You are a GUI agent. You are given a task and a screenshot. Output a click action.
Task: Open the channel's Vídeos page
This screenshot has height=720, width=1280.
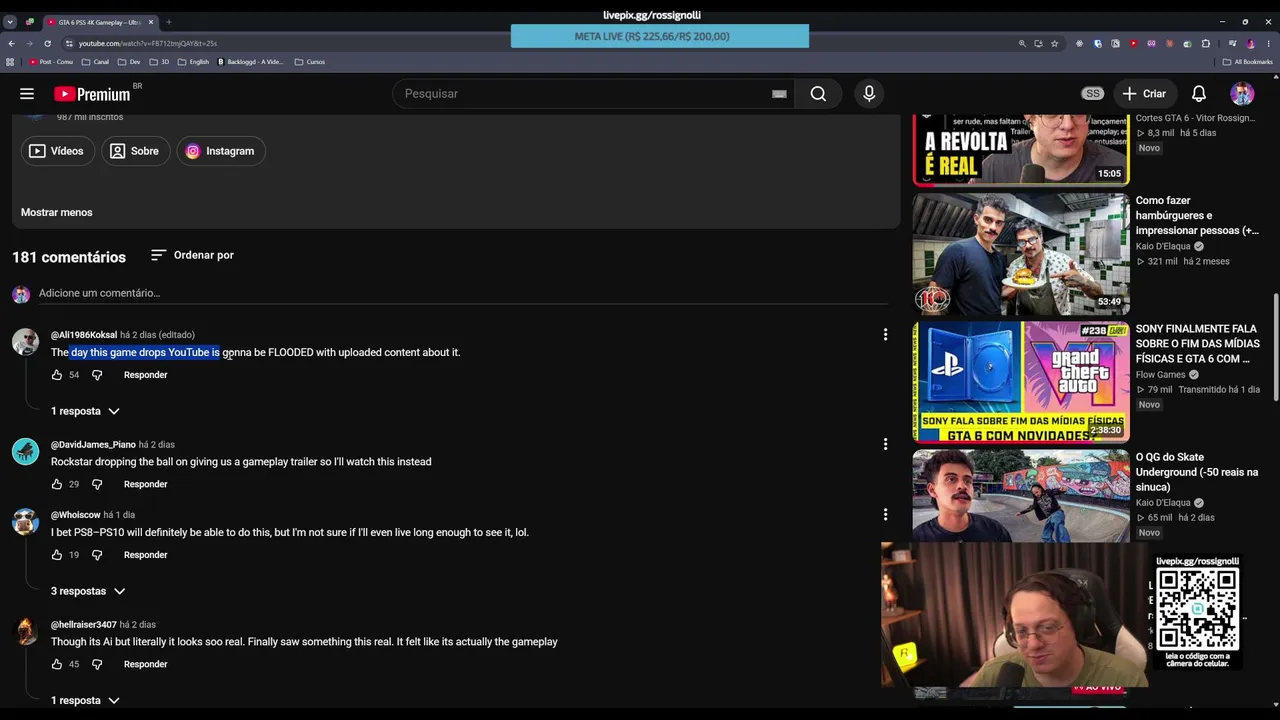(57, 151)
